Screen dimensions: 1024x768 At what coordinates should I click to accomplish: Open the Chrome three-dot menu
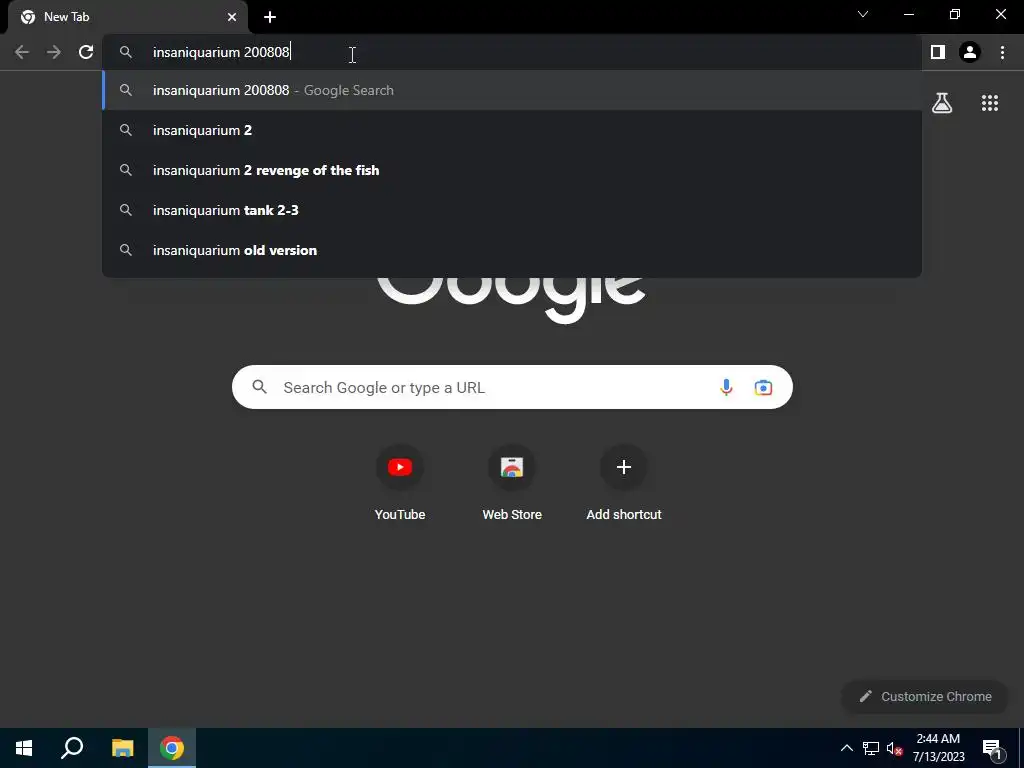pos(1002,52)
